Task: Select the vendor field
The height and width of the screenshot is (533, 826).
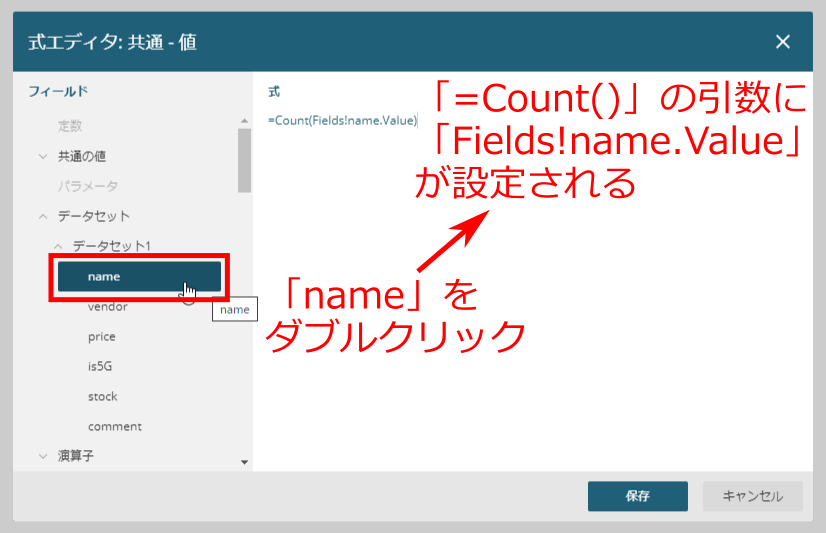Action: (x=107, y=307)
